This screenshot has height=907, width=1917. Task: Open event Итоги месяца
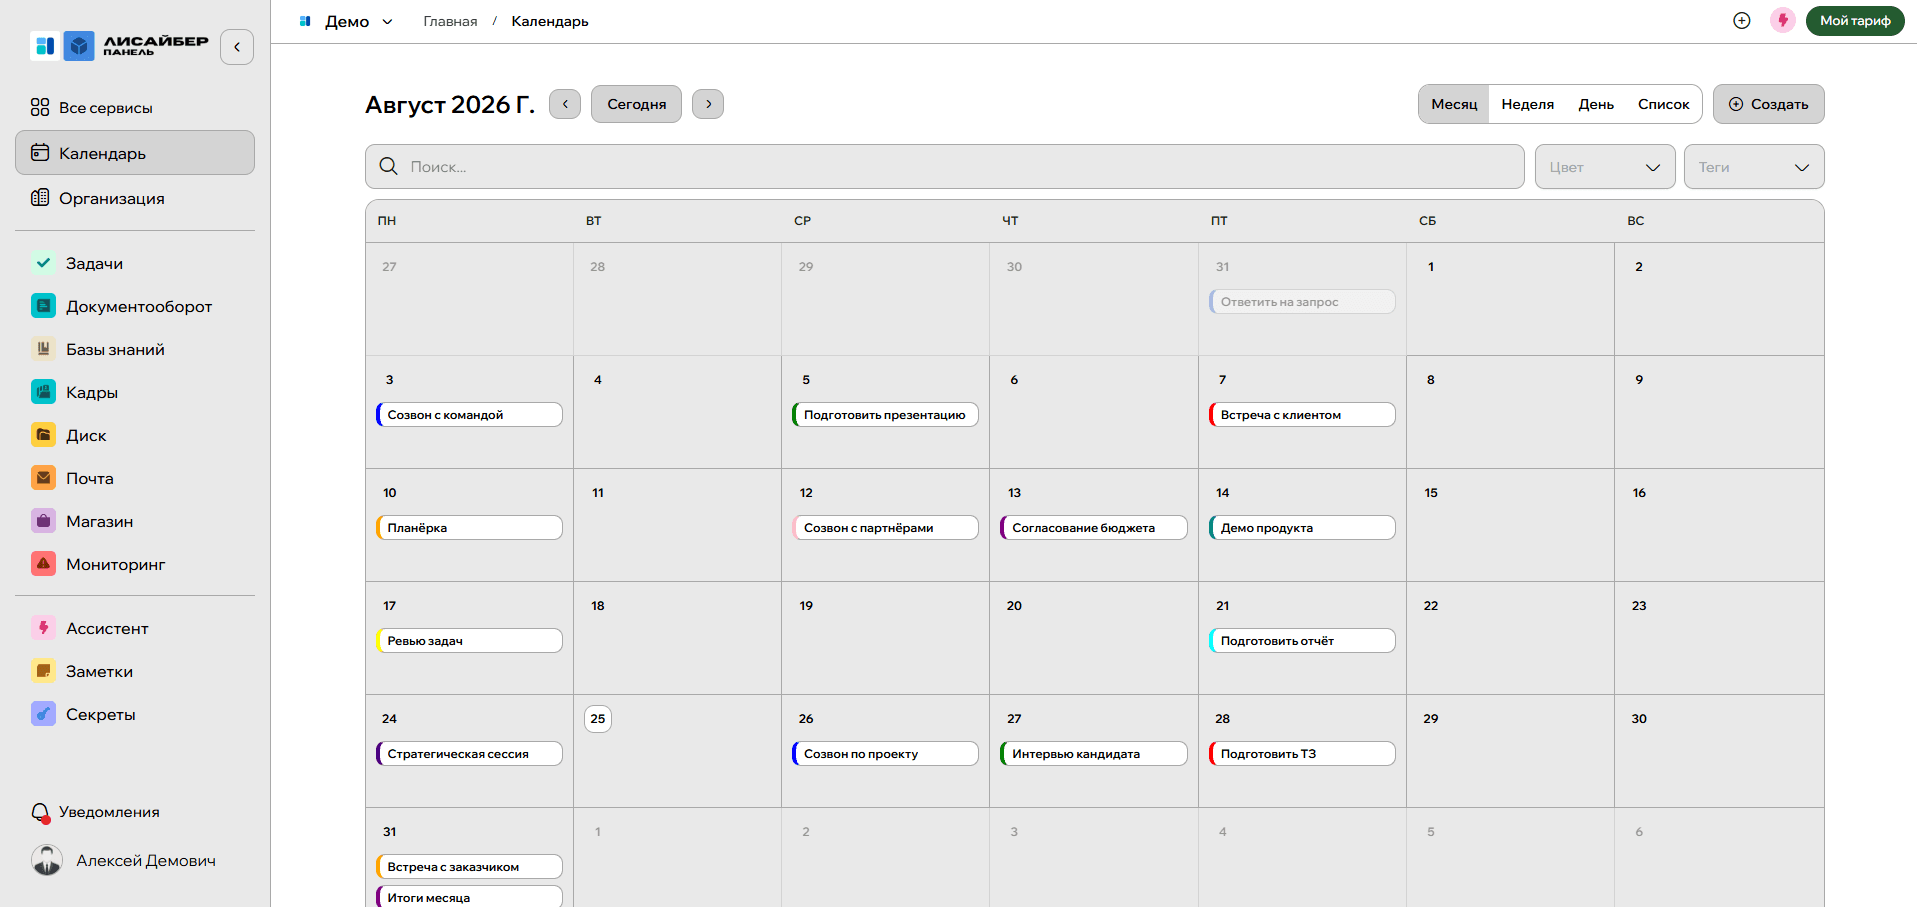pyautogui.click(x=469, y=897)
